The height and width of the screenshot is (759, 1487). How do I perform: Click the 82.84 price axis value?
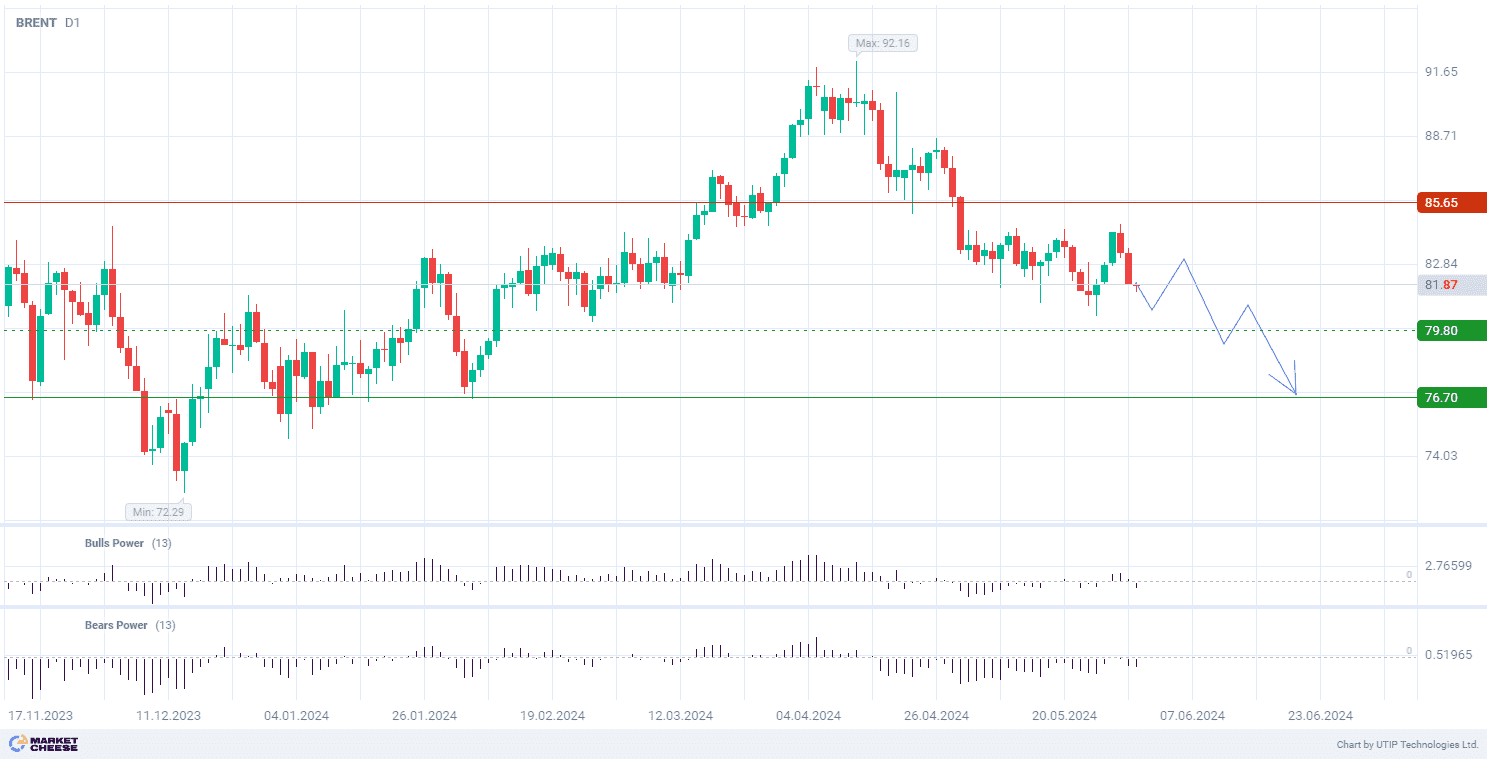[1441, 264]
